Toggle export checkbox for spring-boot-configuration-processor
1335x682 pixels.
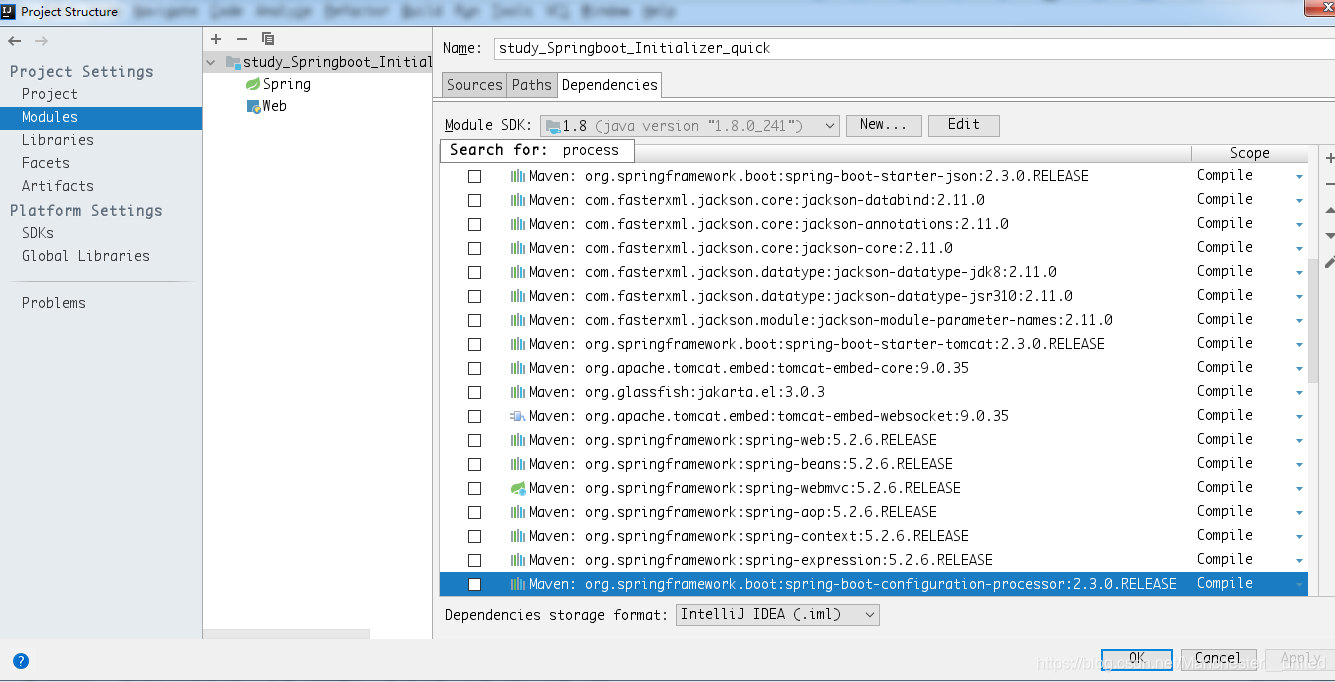click(x=475, y=584)
